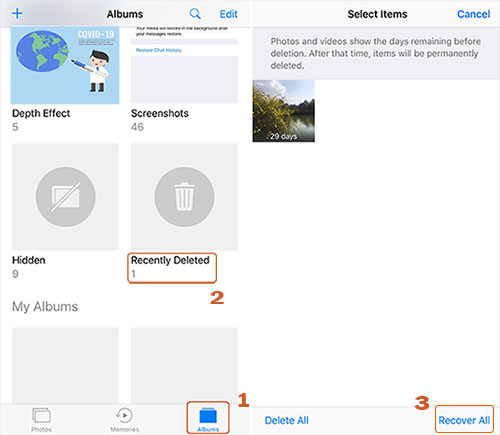Open first empty album under My Albums
The image size is (500, 435).
tap(66, 366)
